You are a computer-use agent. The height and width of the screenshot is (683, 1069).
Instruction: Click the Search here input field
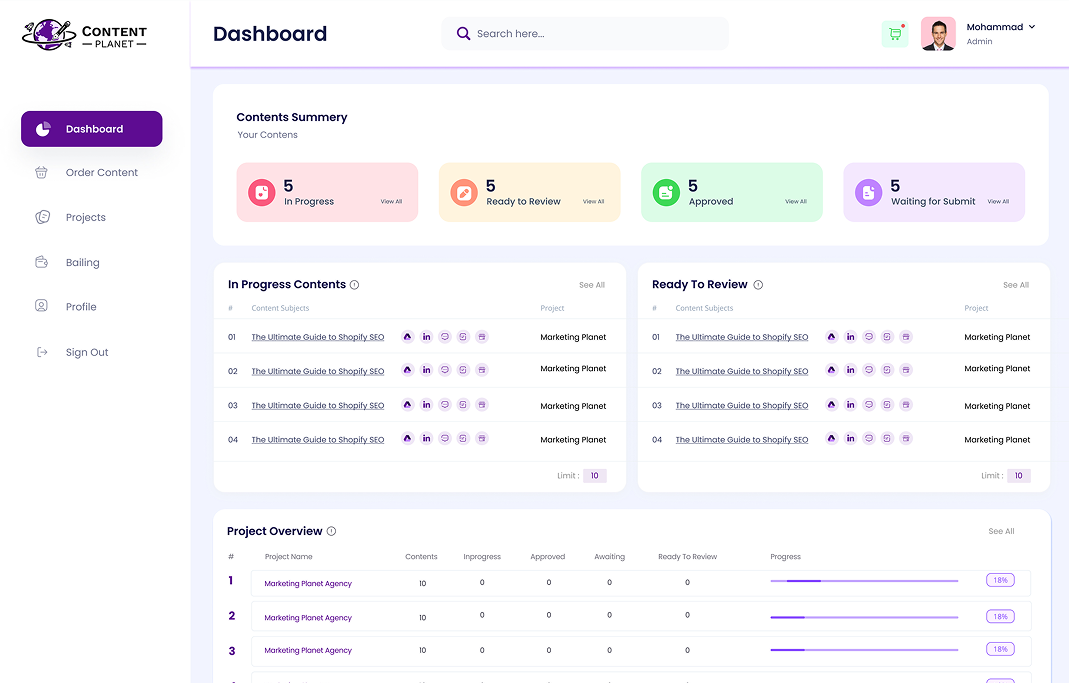[x=590, y=34]
